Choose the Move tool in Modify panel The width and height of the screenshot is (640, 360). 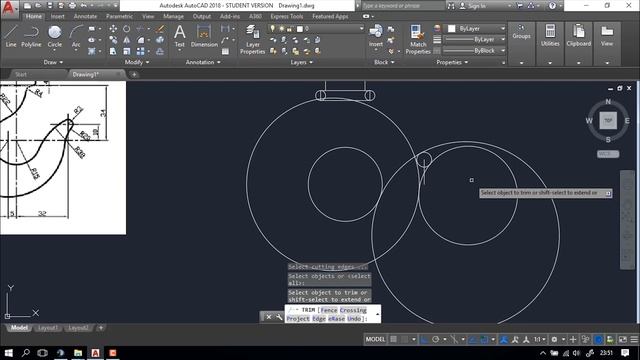click(x=113, y=29)
